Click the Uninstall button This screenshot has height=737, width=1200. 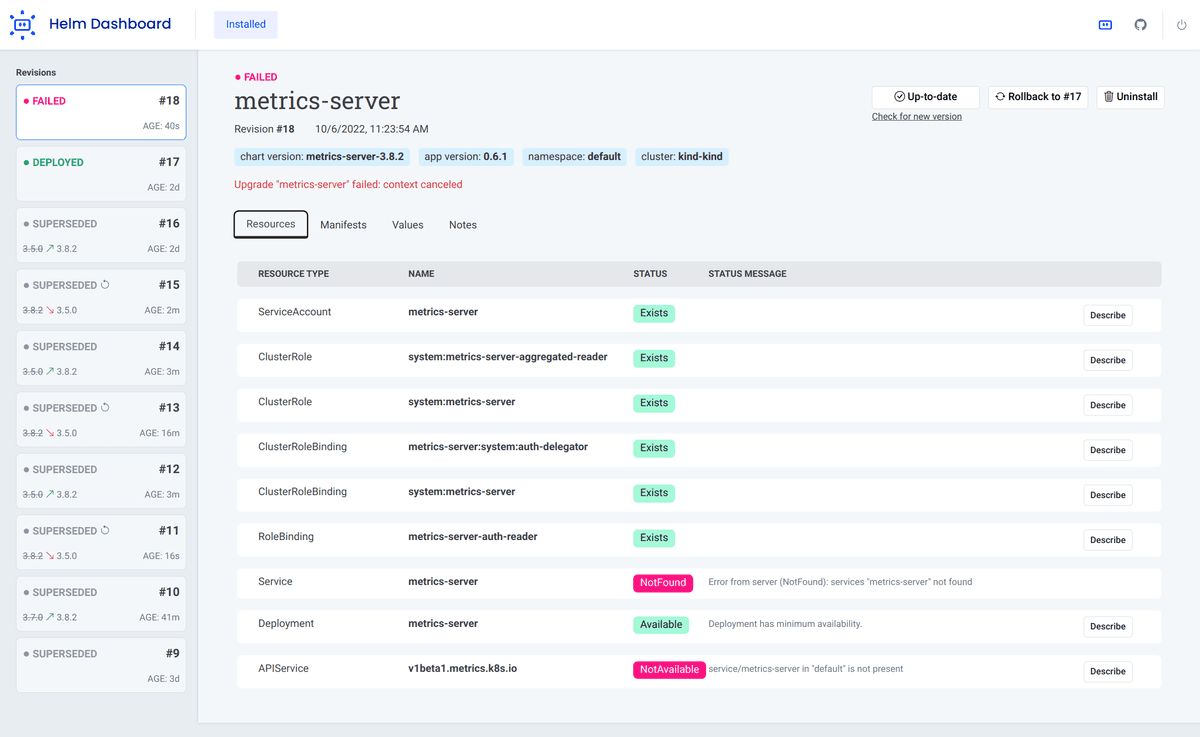tap(1131, 97)
